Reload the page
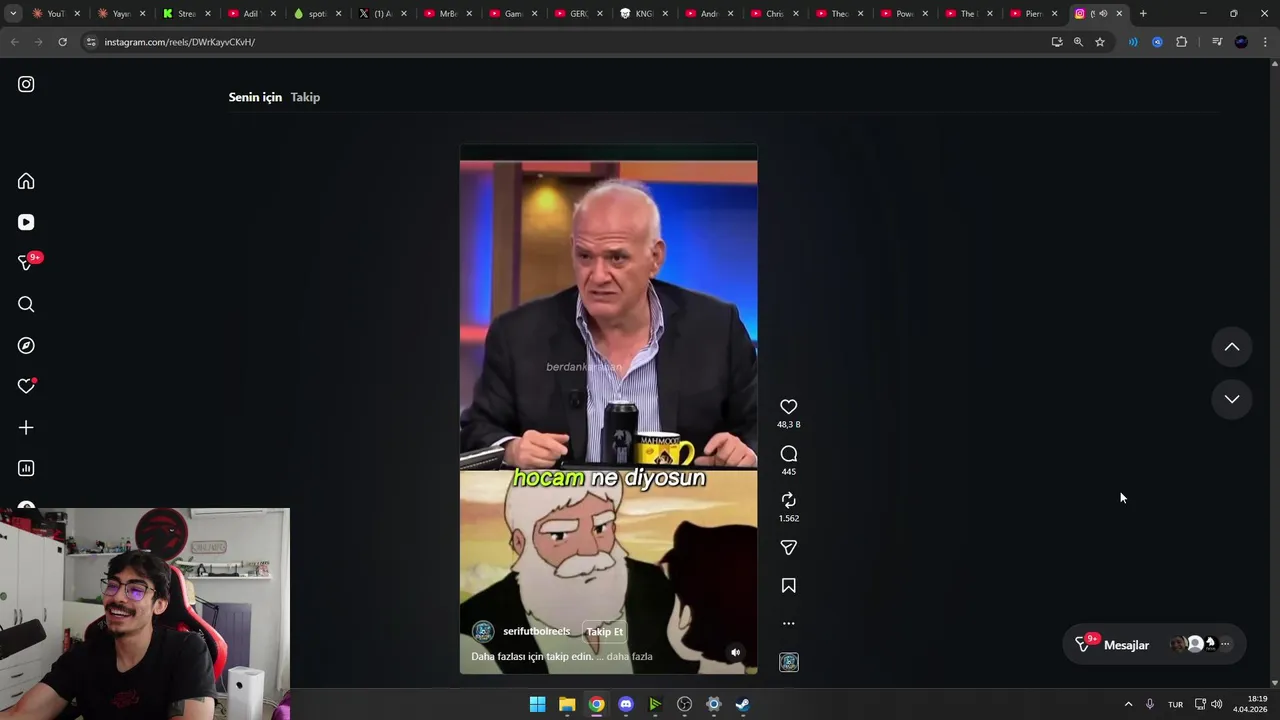Image resolution: width=1280 pixels, height=720 pixels. (62, 42)
